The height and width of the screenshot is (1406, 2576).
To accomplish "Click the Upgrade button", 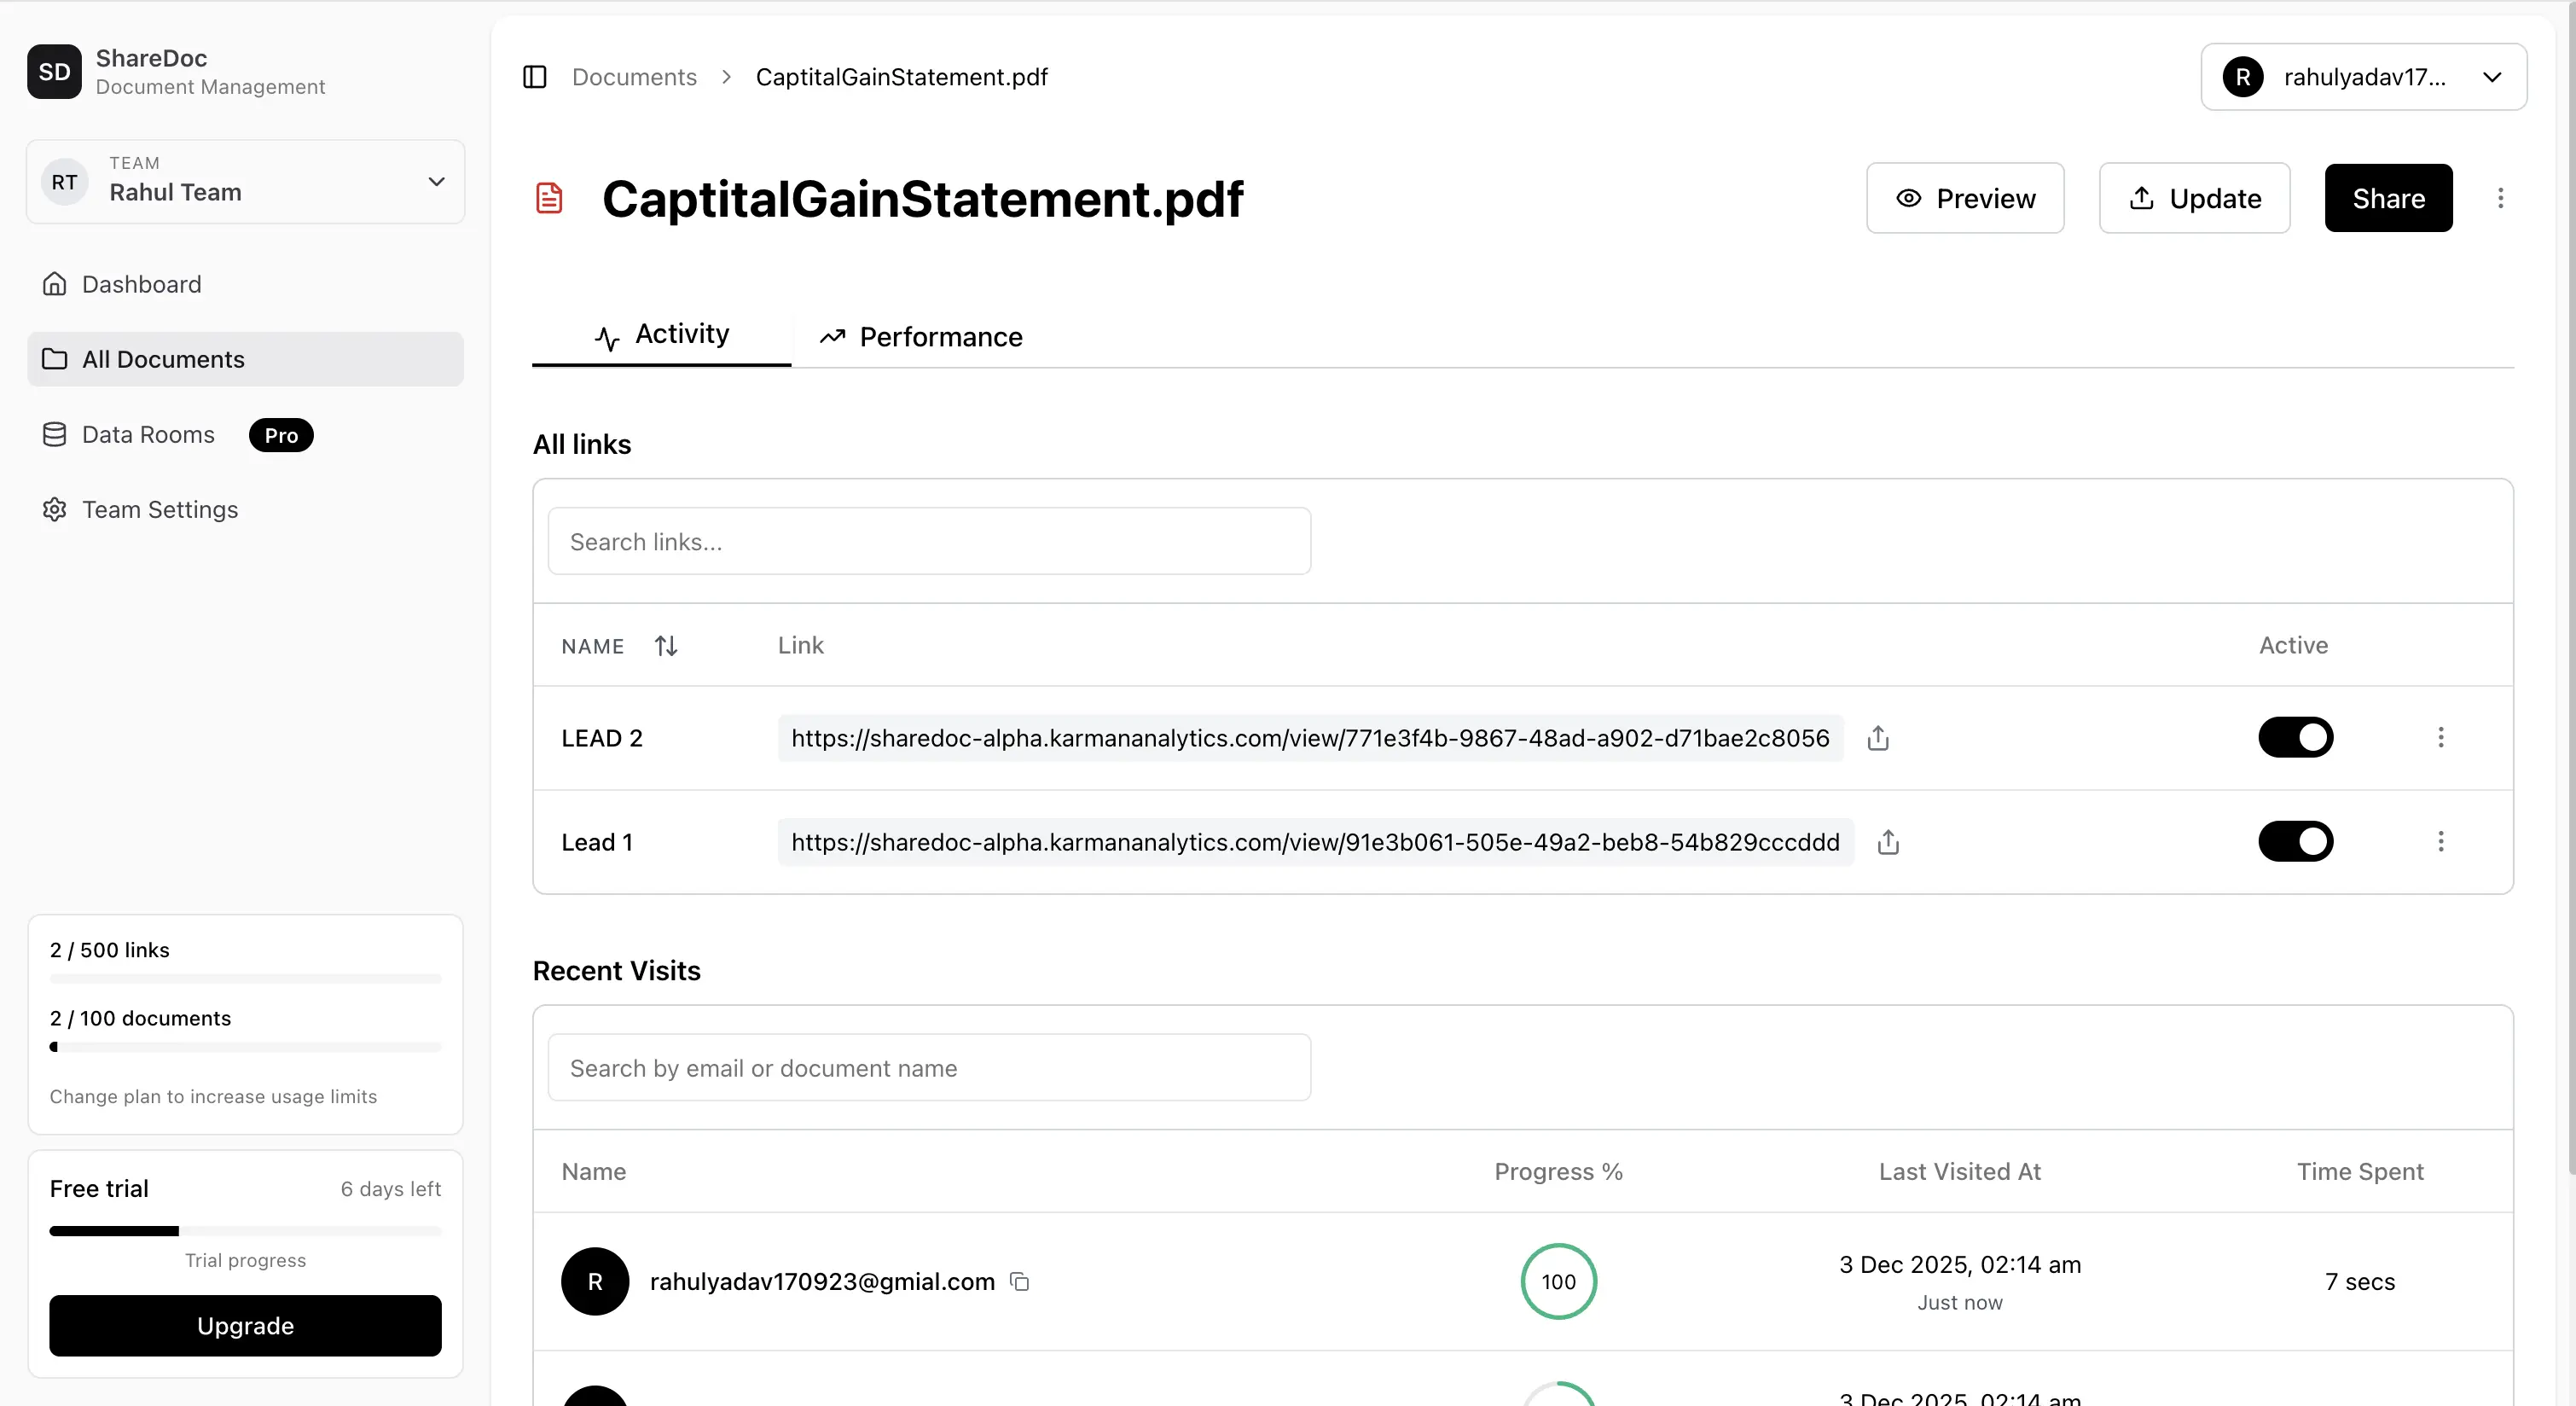I will (245, 1326).
